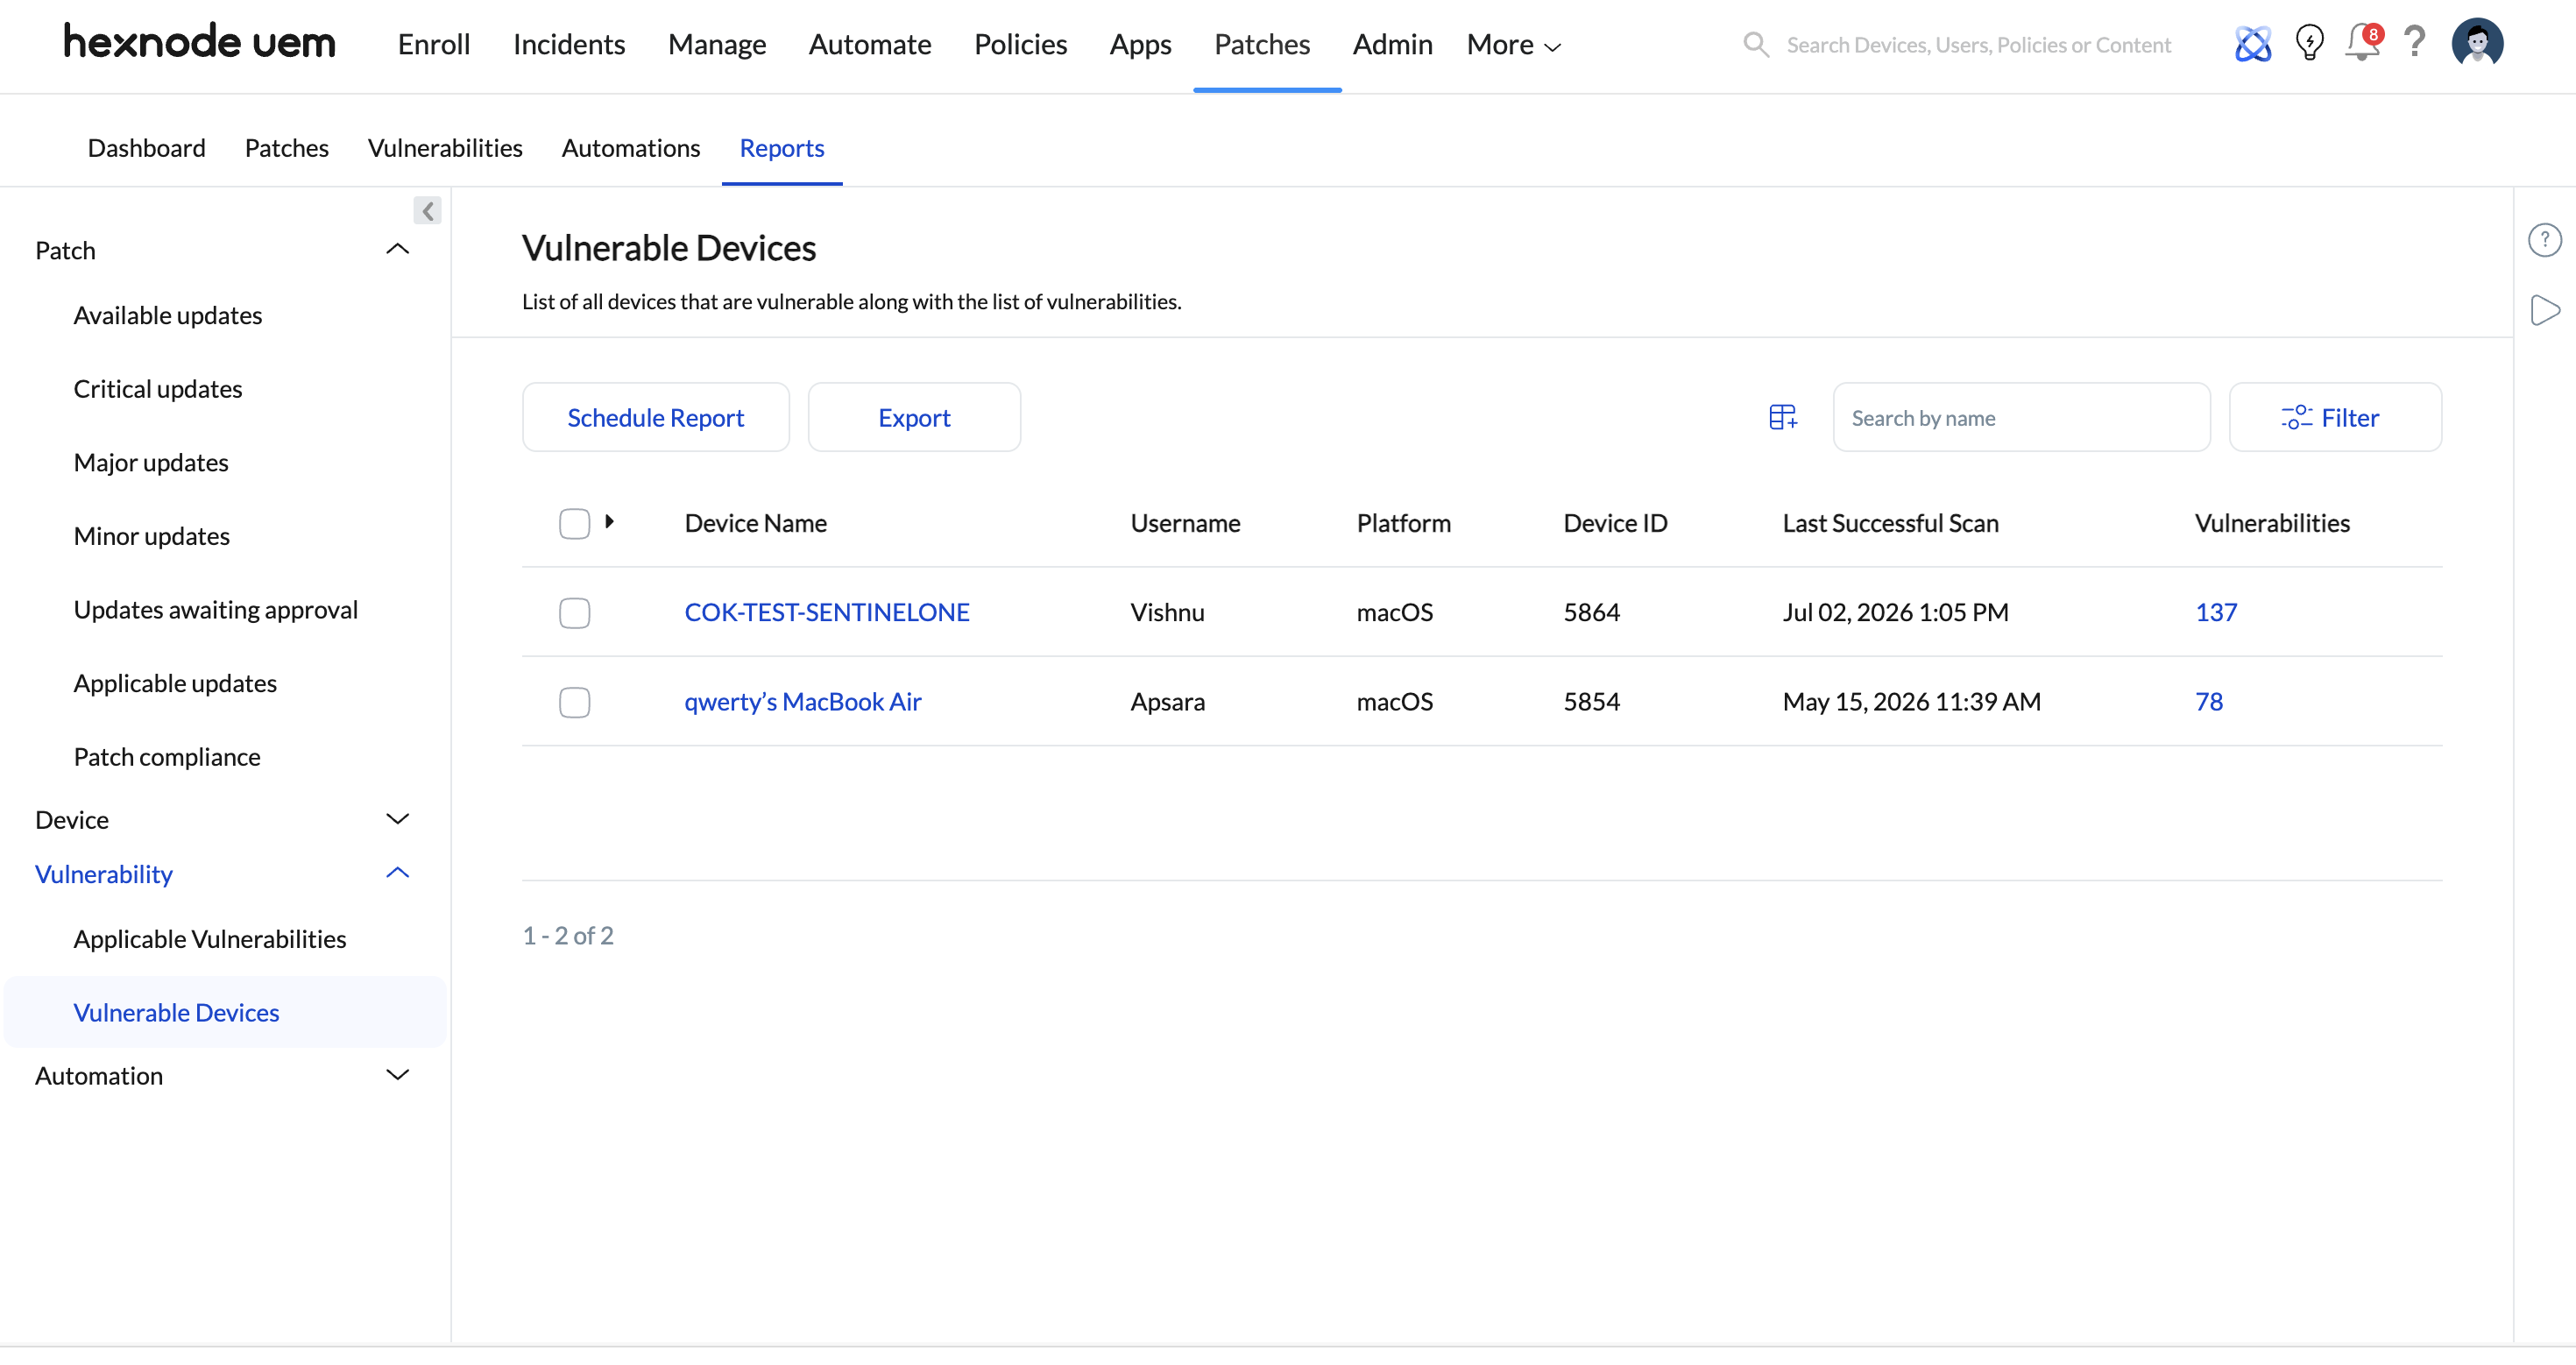
Task: Open the qwerty's MacBook Air device link
Action: [x=802, y=702]
